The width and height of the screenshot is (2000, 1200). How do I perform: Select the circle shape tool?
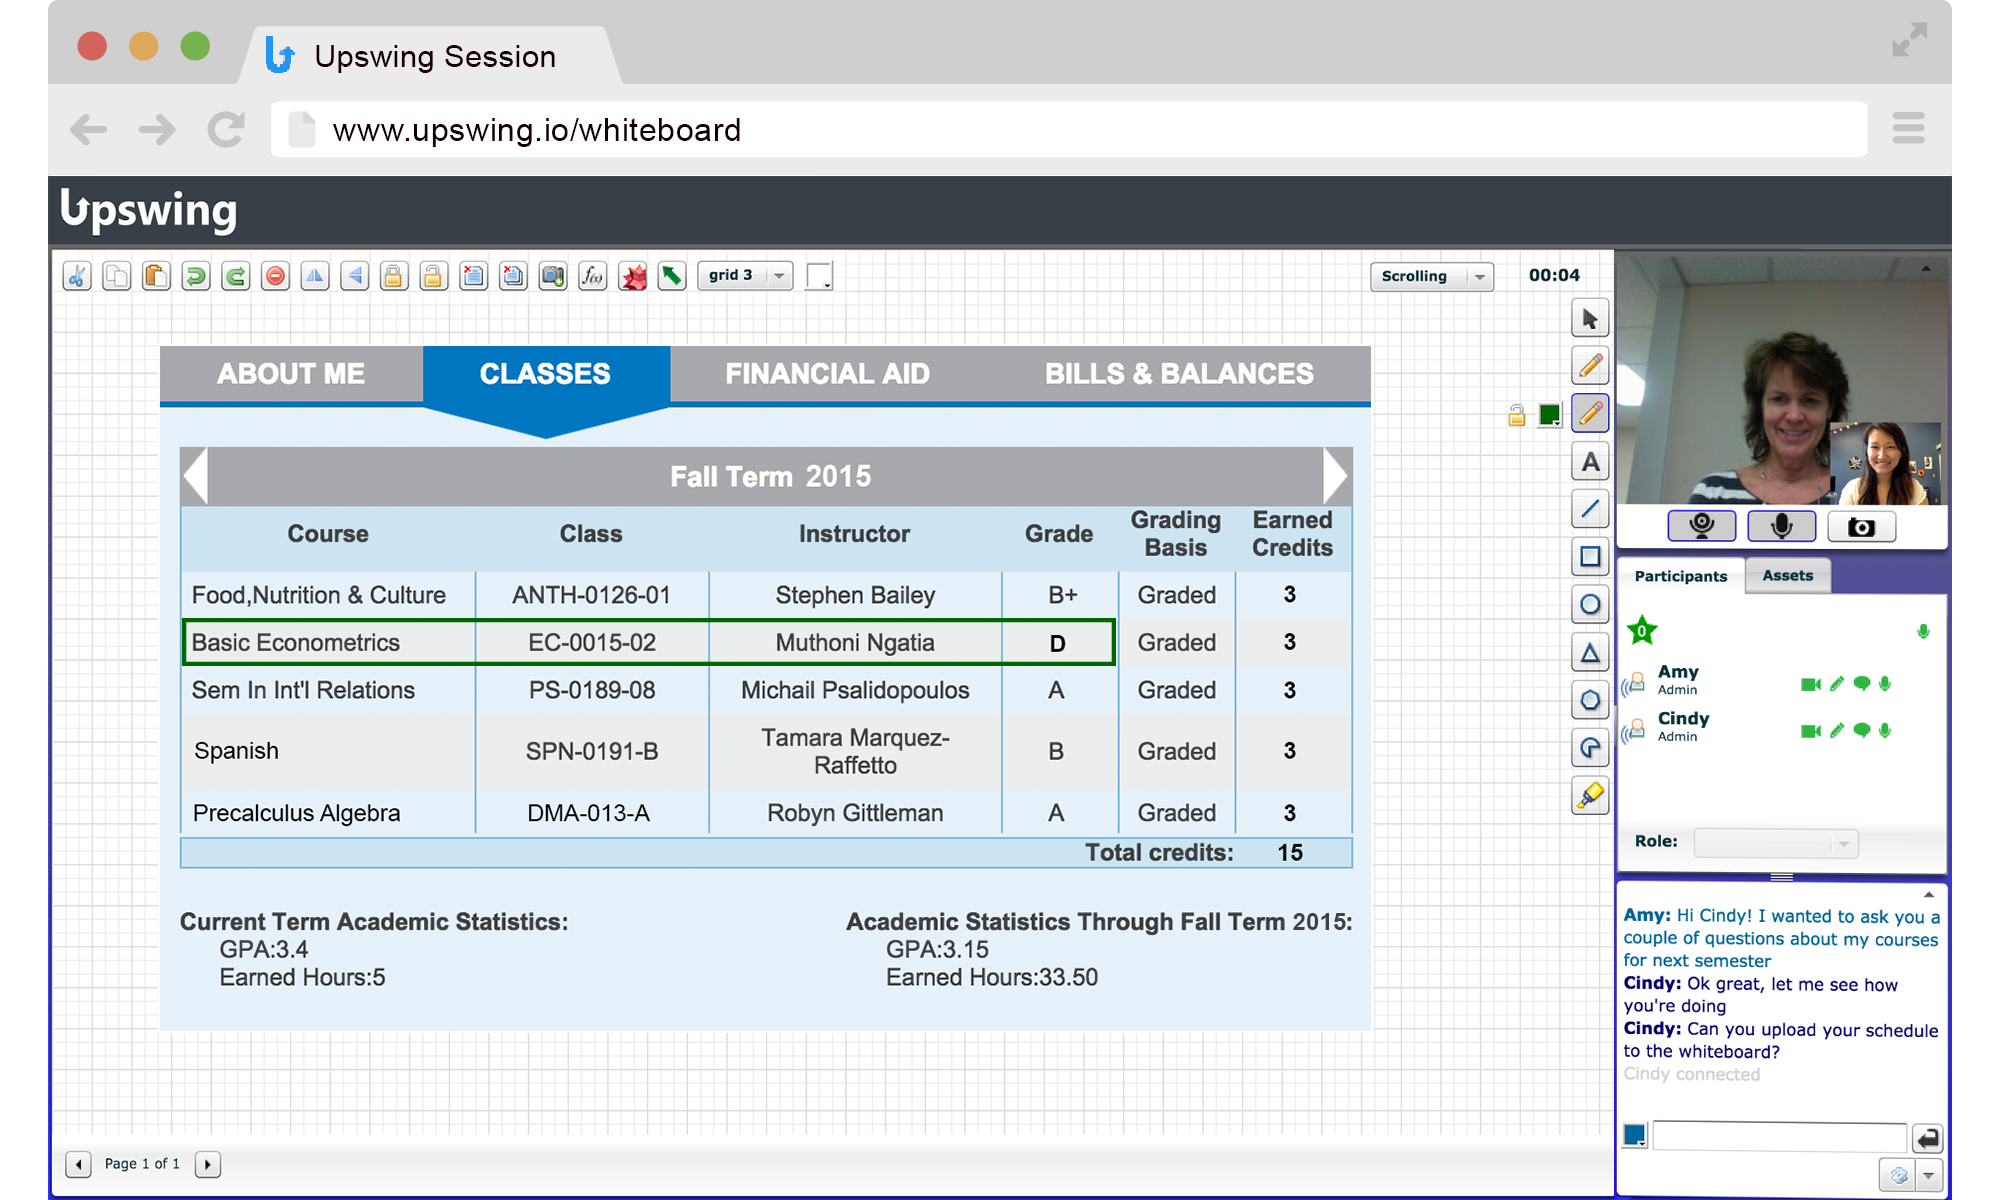1590,604
